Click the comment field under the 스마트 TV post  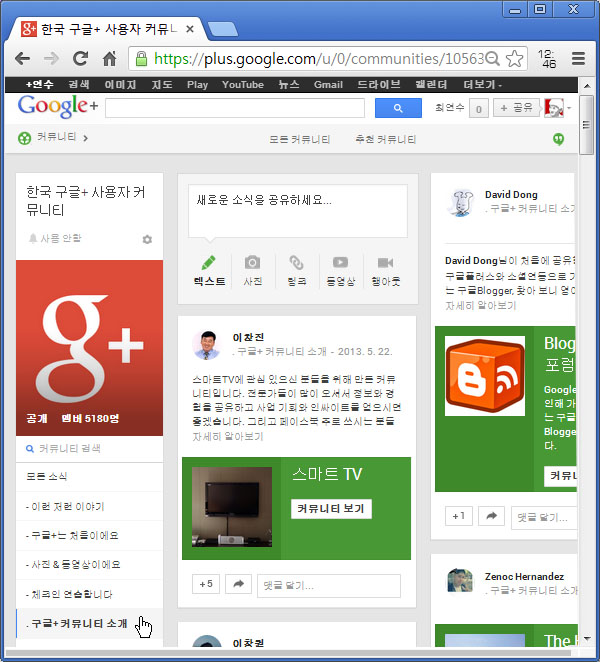tap(329, 586)
